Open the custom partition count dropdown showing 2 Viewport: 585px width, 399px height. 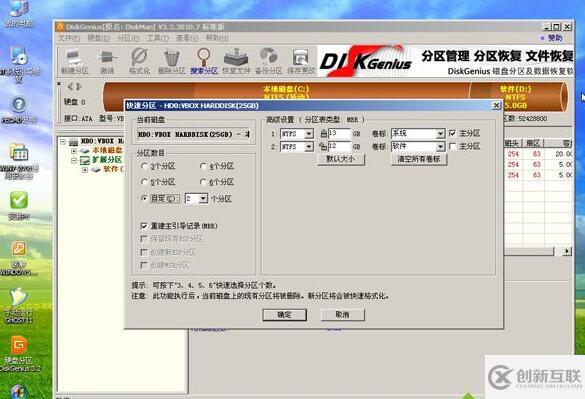point(203,199)
